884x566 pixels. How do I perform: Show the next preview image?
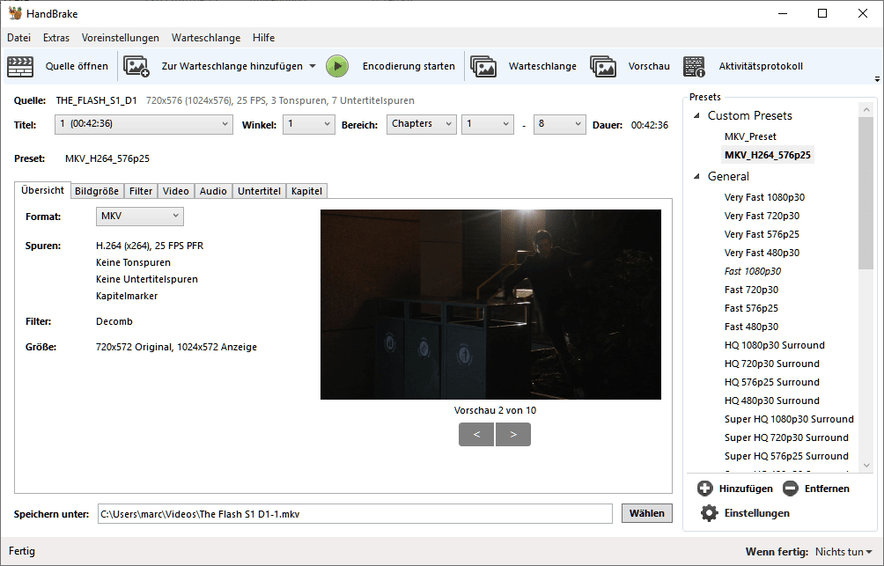(x=513, y=435)
